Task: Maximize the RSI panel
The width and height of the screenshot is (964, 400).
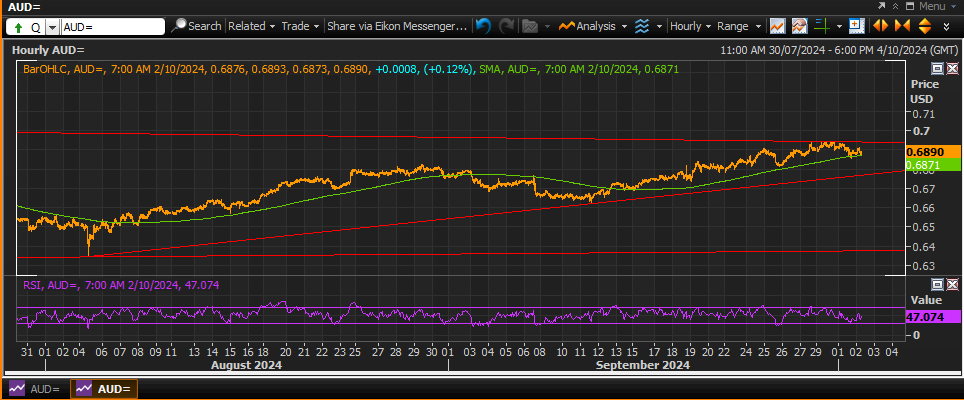Action: click(x=938, y=284)
